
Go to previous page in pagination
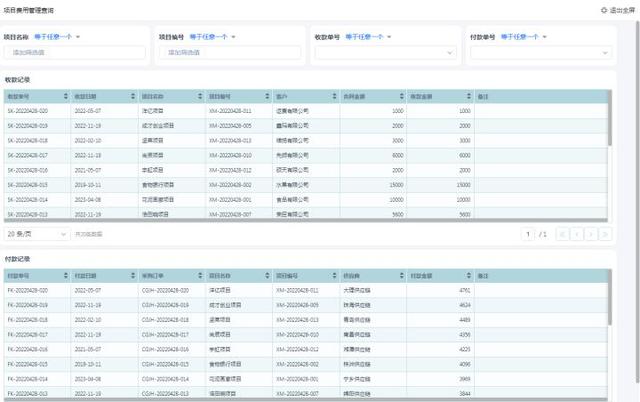tap(576, 234)
